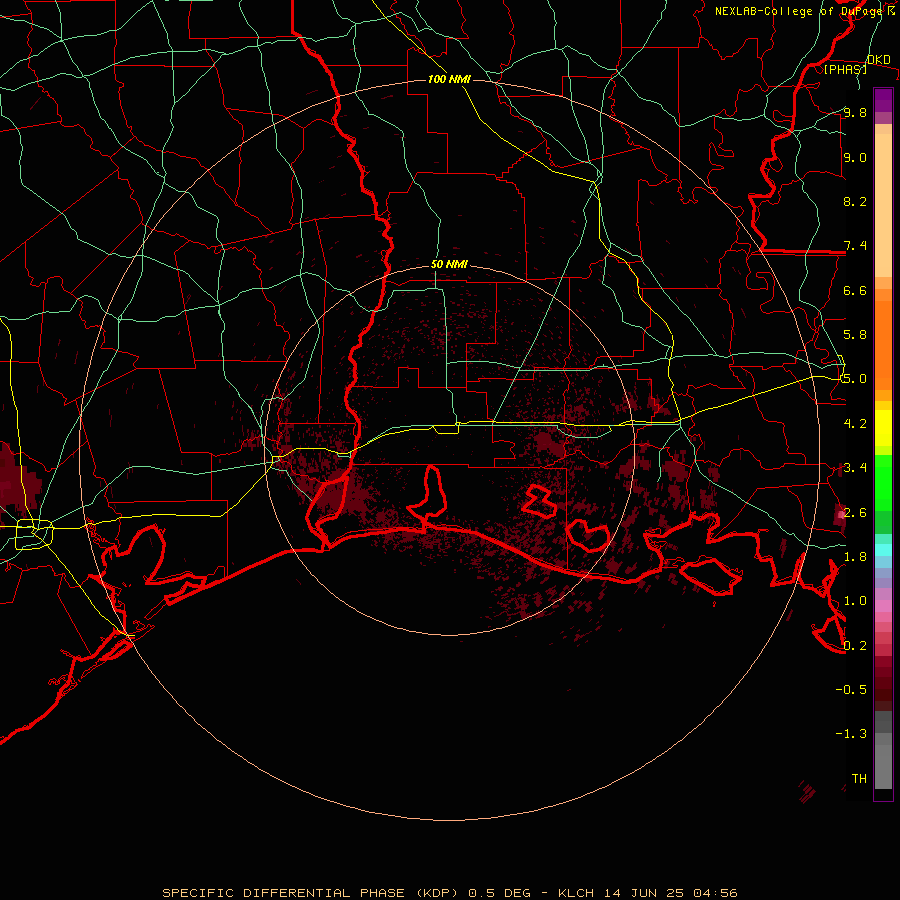Screen dimensions: 900x900
Task: Click the 1.0 legend value
Action: (855, 601)
